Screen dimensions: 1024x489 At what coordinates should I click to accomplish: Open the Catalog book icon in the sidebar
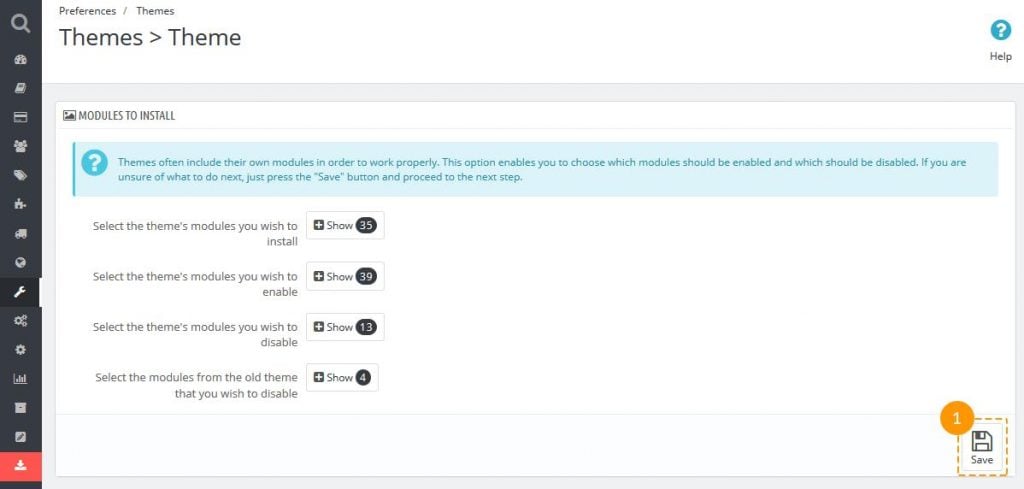pos(20,88)
